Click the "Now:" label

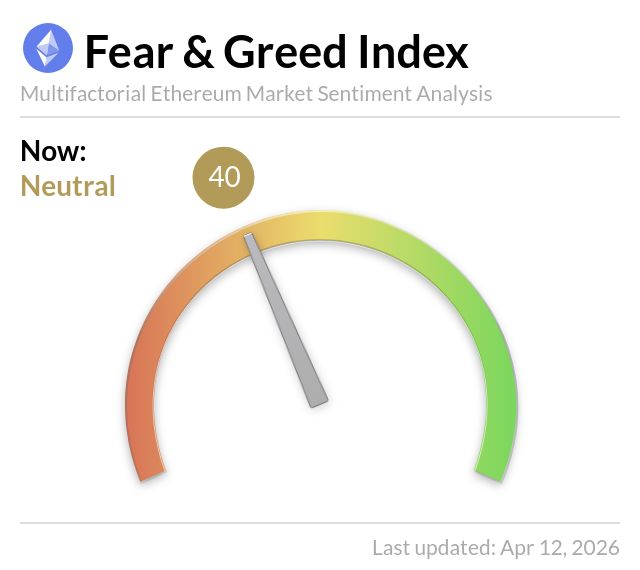(53, 152)
